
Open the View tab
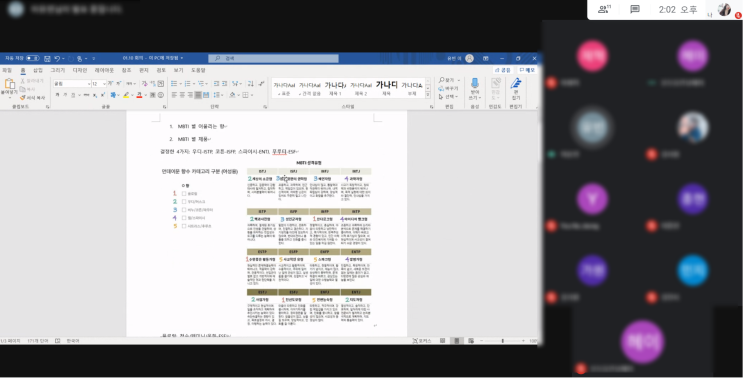(178, 70)
